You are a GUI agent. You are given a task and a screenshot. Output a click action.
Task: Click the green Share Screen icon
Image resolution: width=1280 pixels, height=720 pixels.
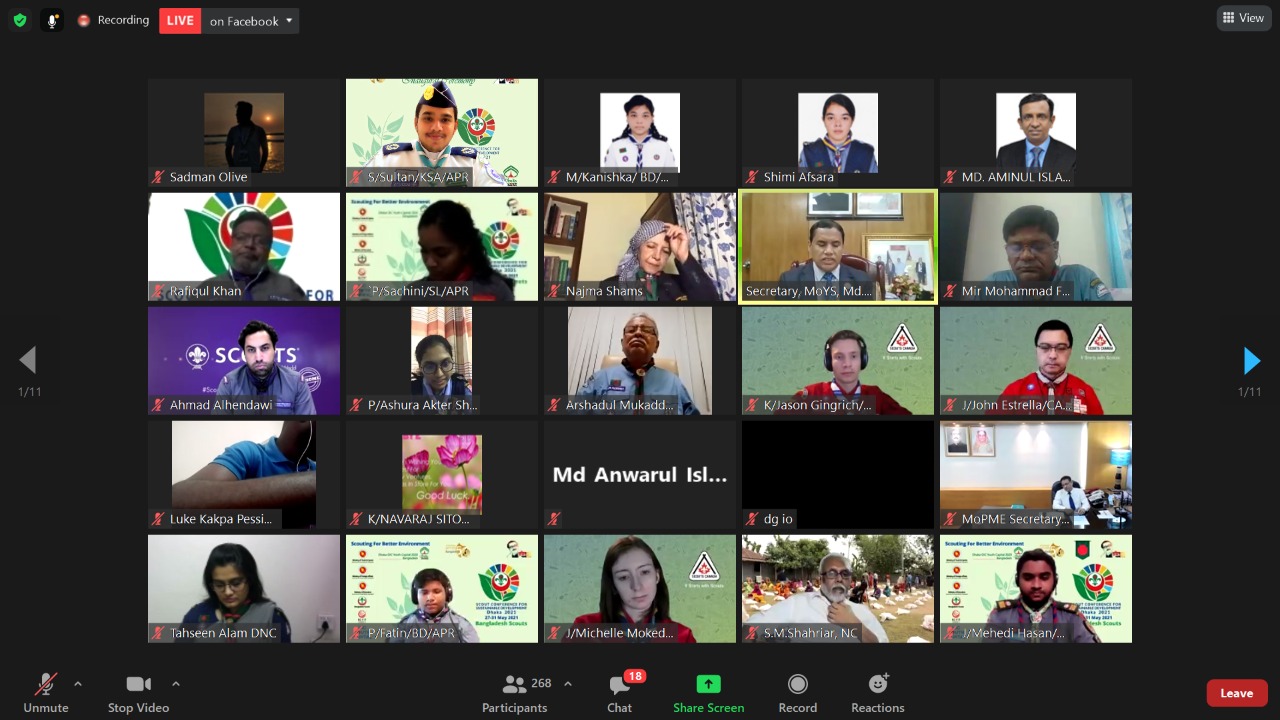708,684
